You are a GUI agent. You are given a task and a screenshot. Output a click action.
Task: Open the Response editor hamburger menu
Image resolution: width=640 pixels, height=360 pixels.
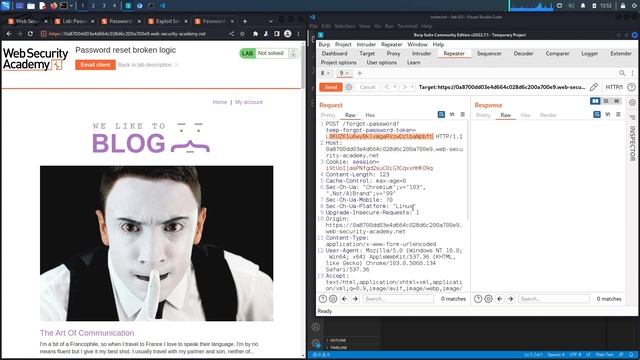[x=618, y=115]
